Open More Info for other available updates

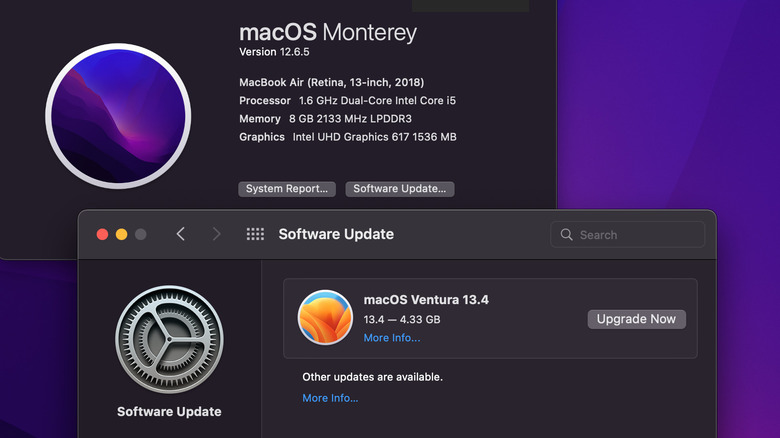tap(330, 398)
